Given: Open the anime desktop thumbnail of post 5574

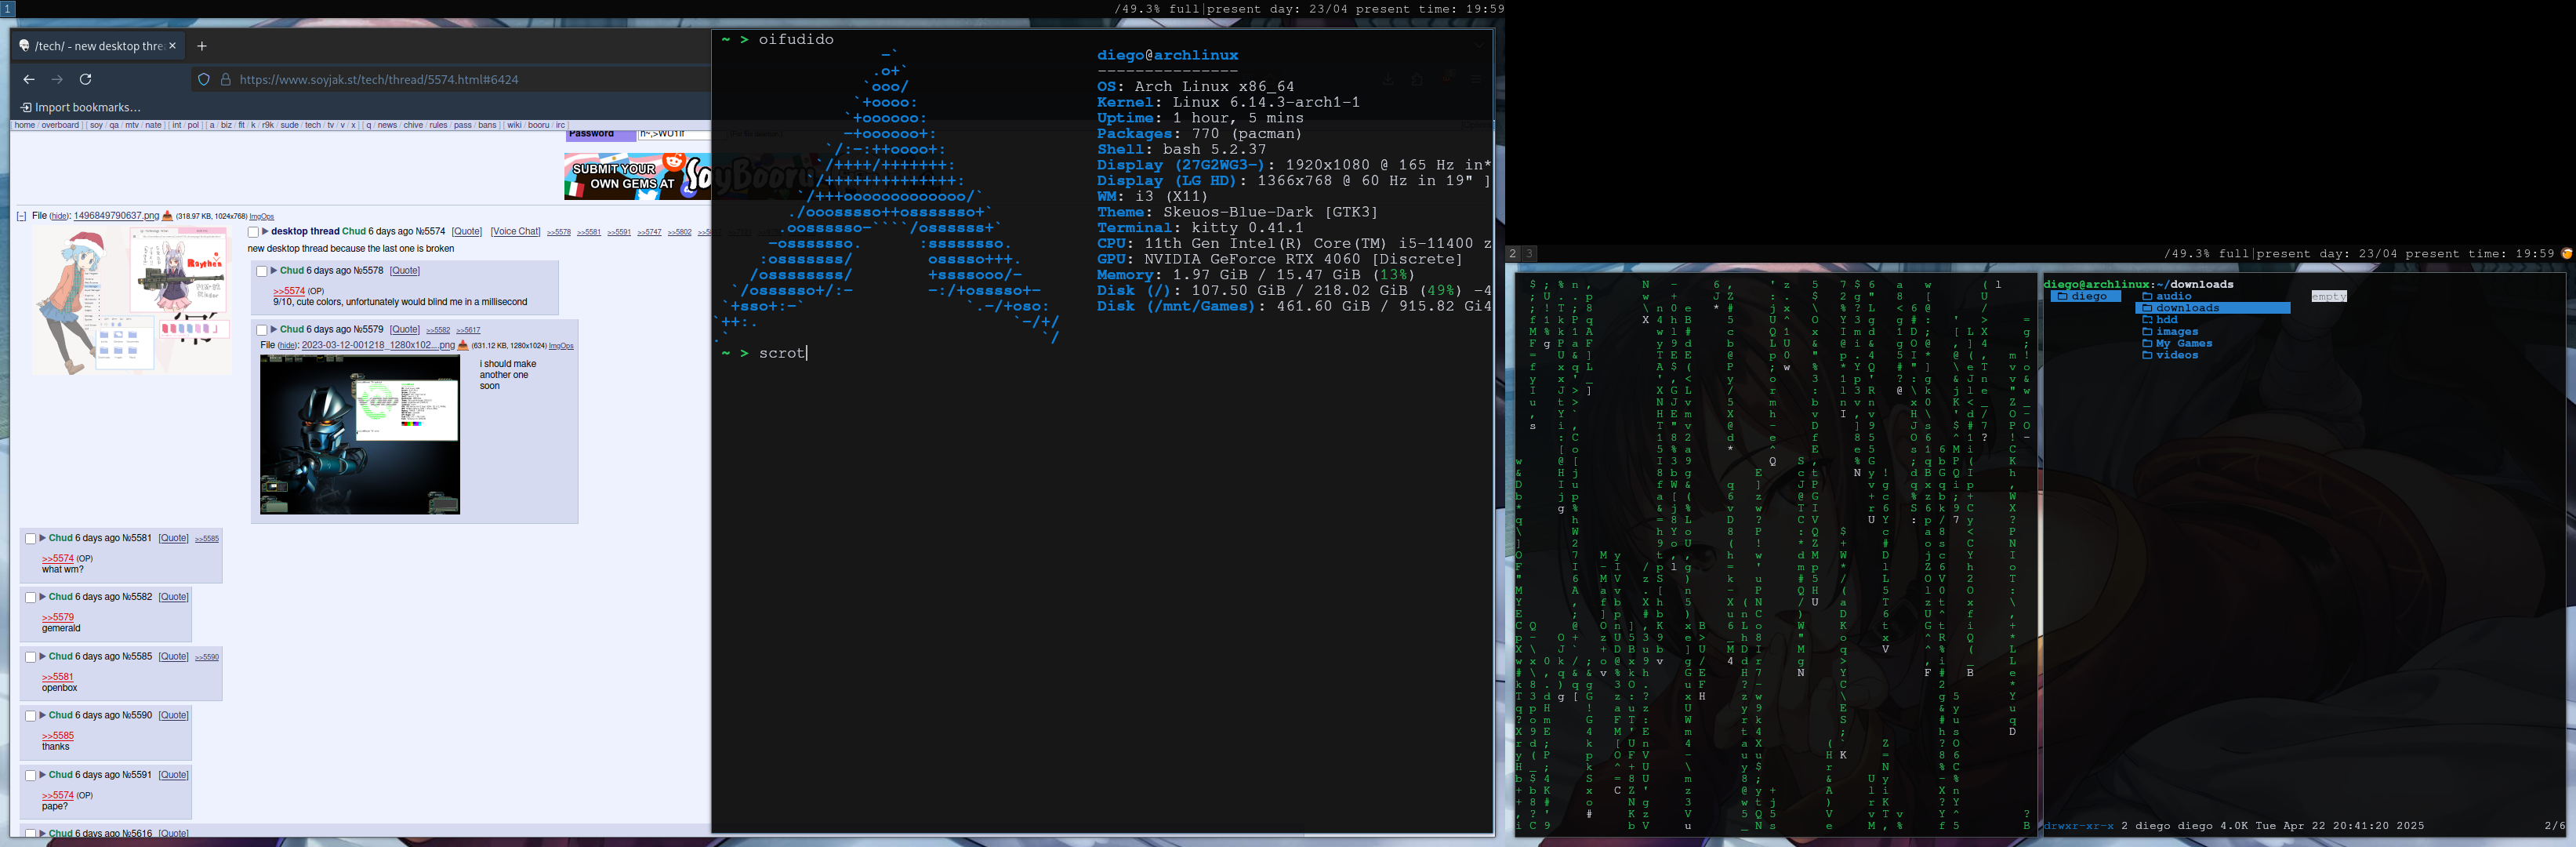Looking at the screenshot, I should [x=131, y=300].
